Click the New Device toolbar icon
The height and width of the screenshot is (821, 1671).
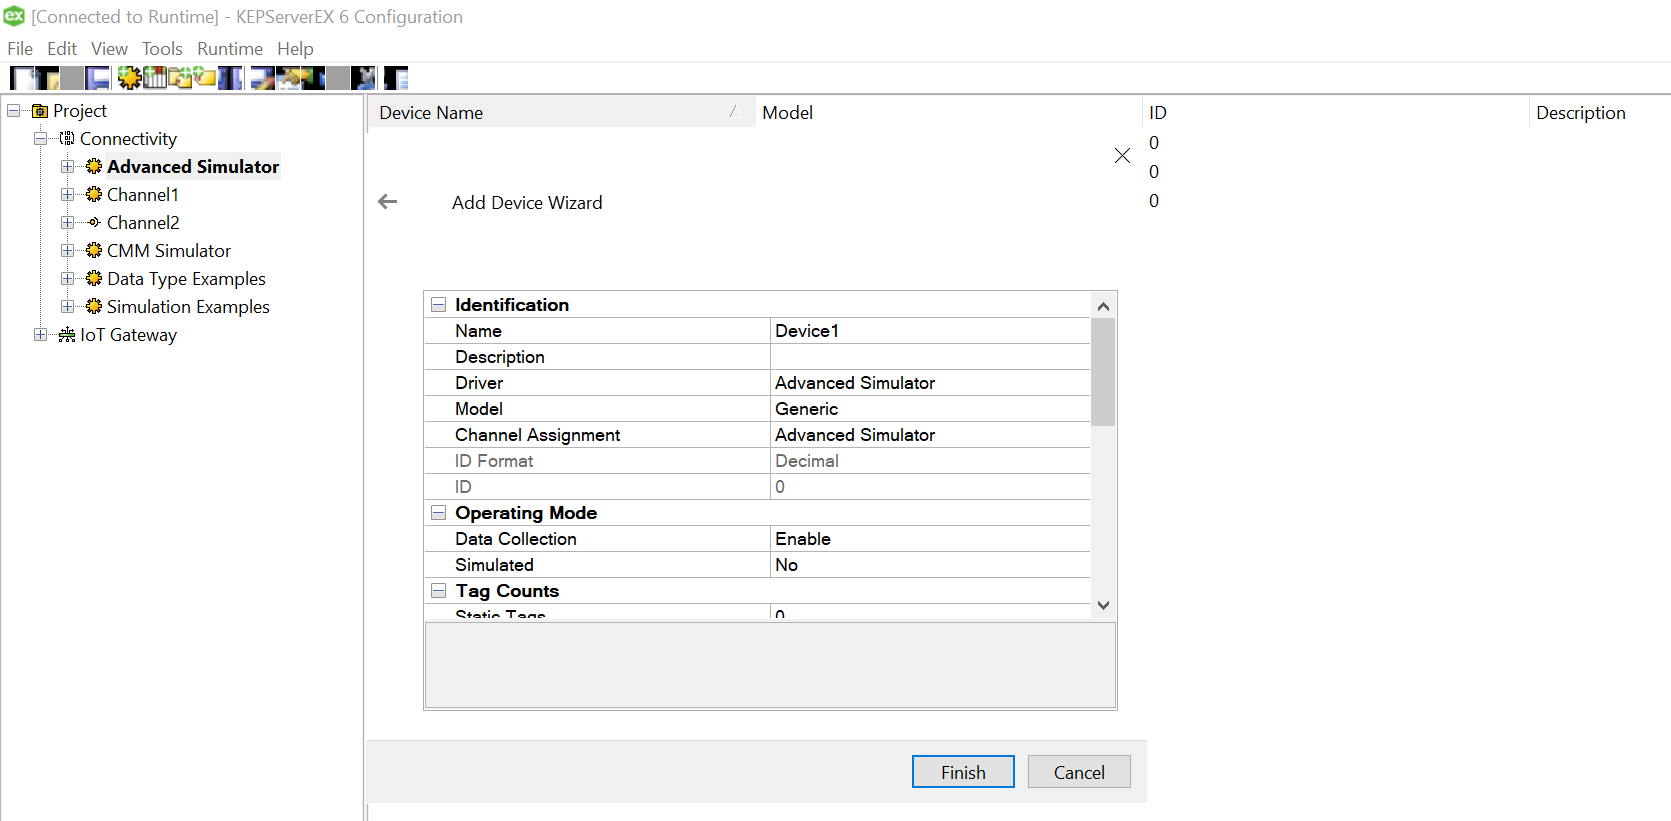click(155, 78)
